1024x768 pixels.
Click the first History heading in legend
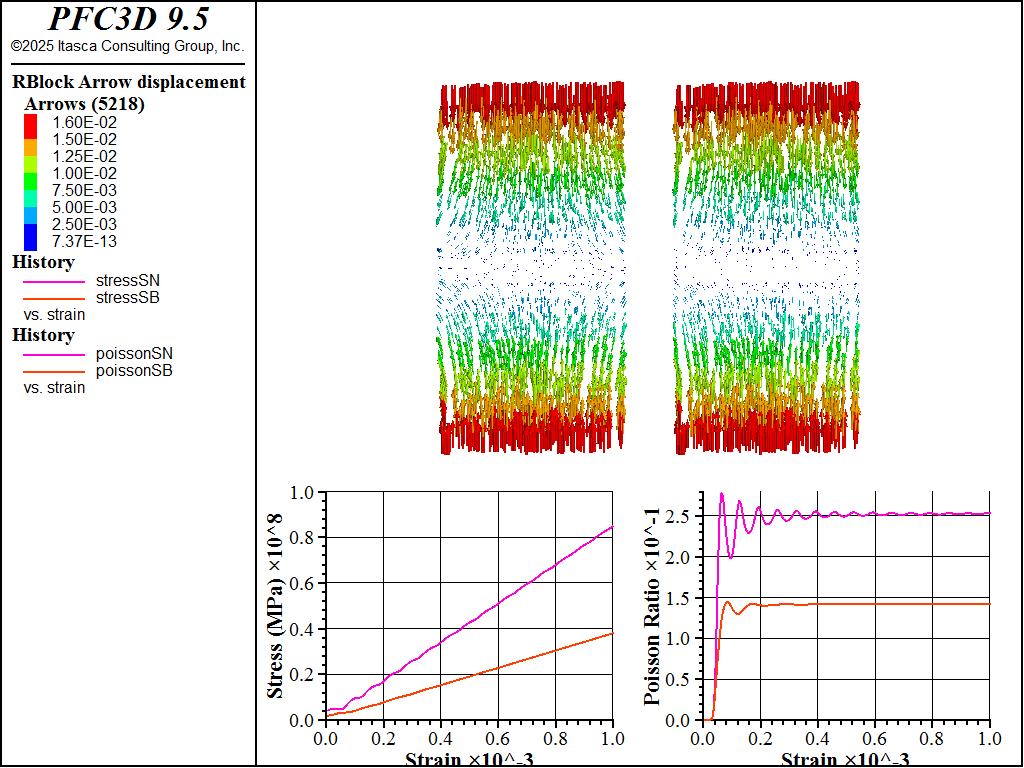(x=43, y=263)
